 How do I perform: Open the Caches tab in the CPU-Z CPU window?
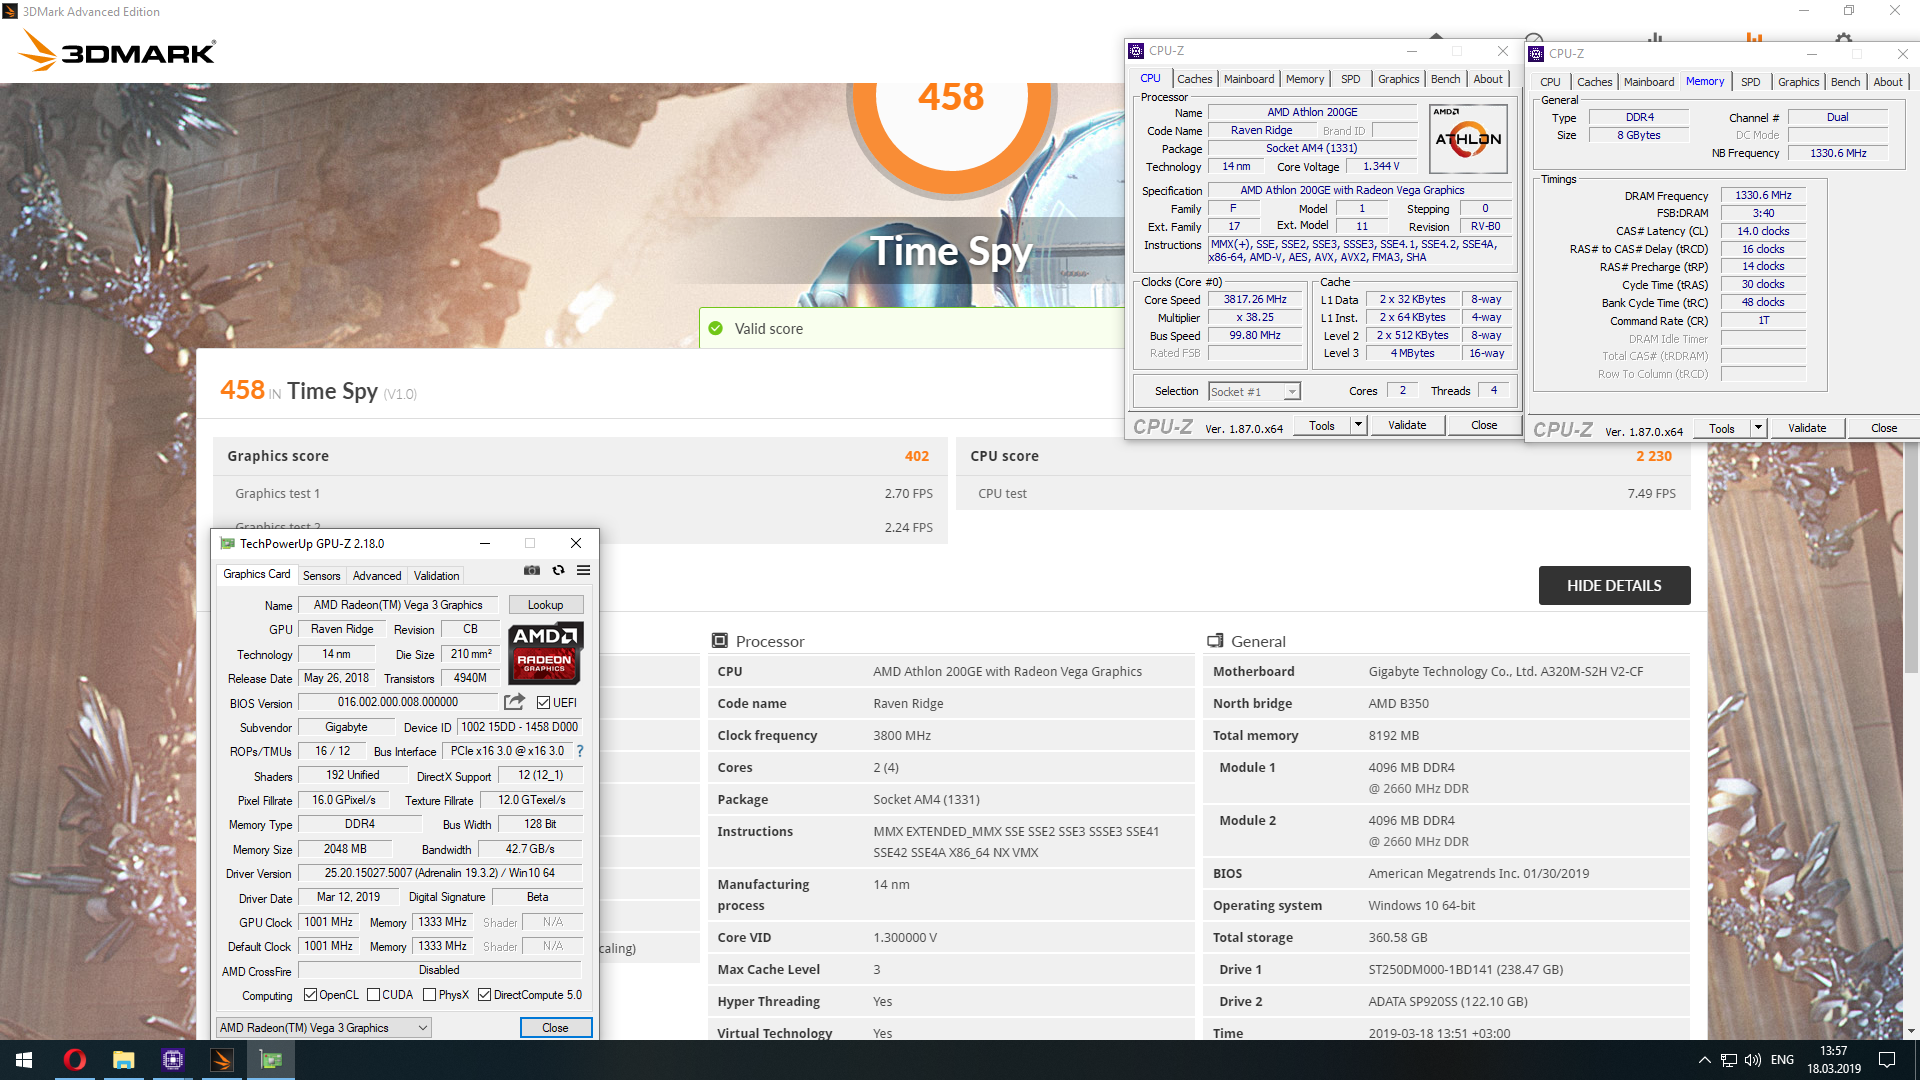[1194, 79]
